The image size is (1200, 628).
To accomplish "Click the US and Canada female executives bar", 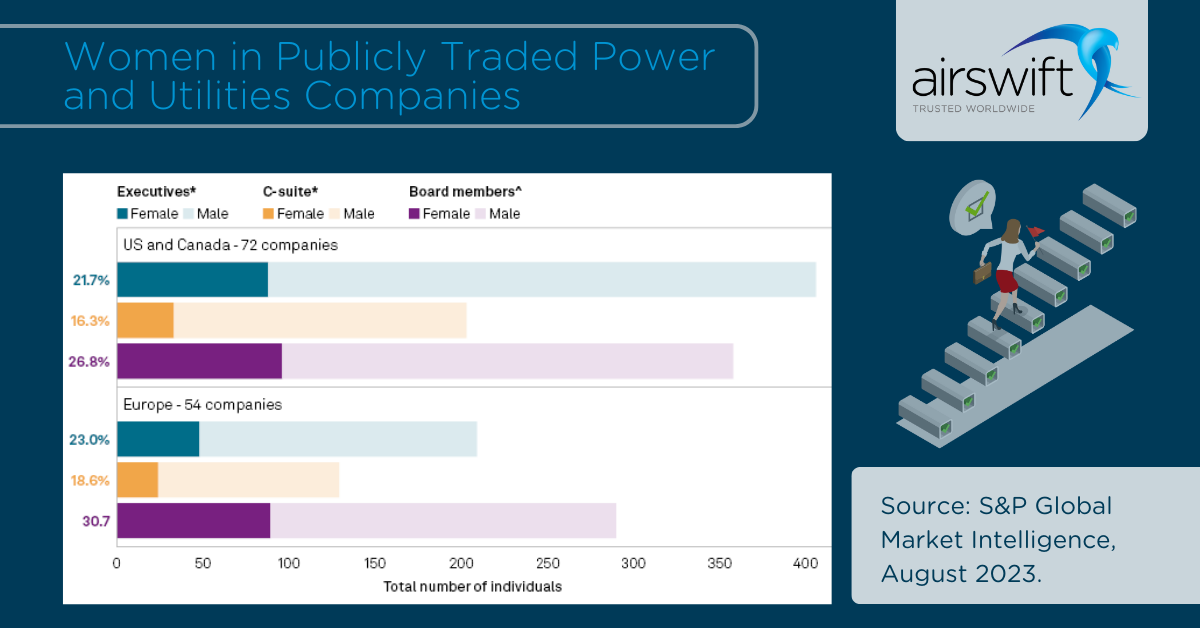I will click(192, 280).
